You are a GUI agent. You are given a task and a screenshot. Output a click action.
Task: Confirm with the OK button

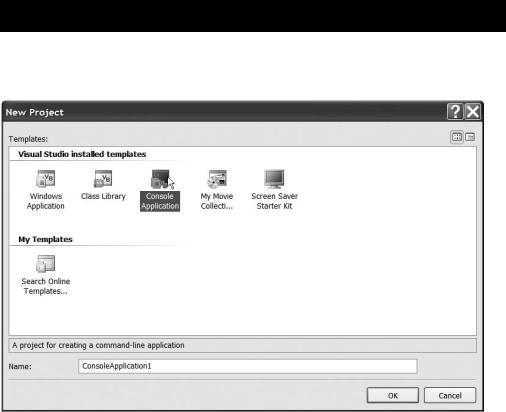pos(393,395)
